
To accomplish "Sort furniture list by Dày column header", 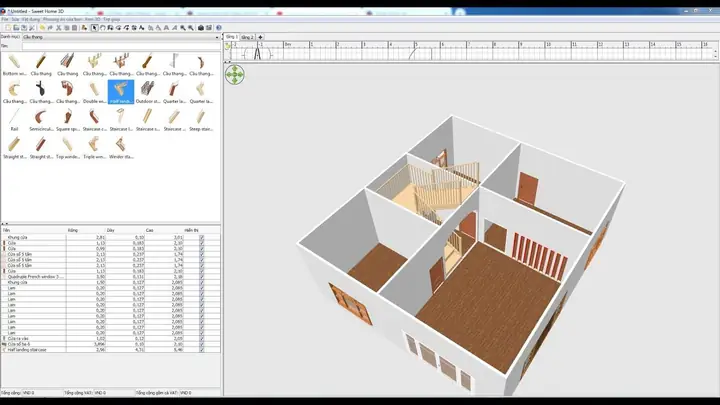I will pyautogui.click(x=125, y=230).
